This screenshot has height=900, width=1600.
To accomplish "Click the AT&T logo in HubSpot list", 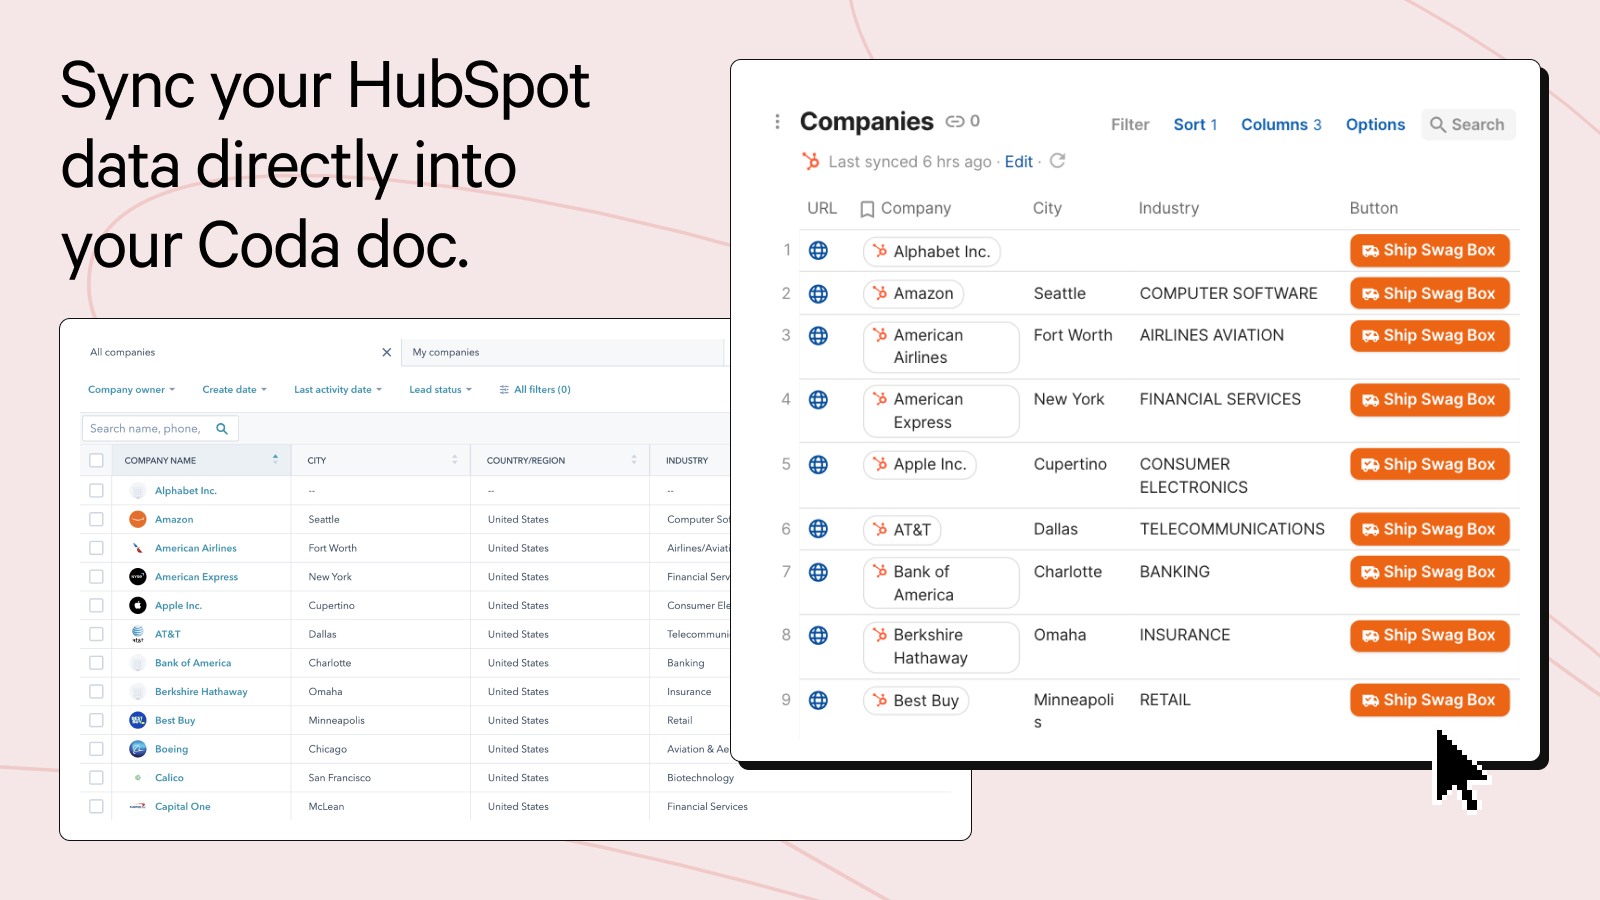I will click(x=138, y=634).
